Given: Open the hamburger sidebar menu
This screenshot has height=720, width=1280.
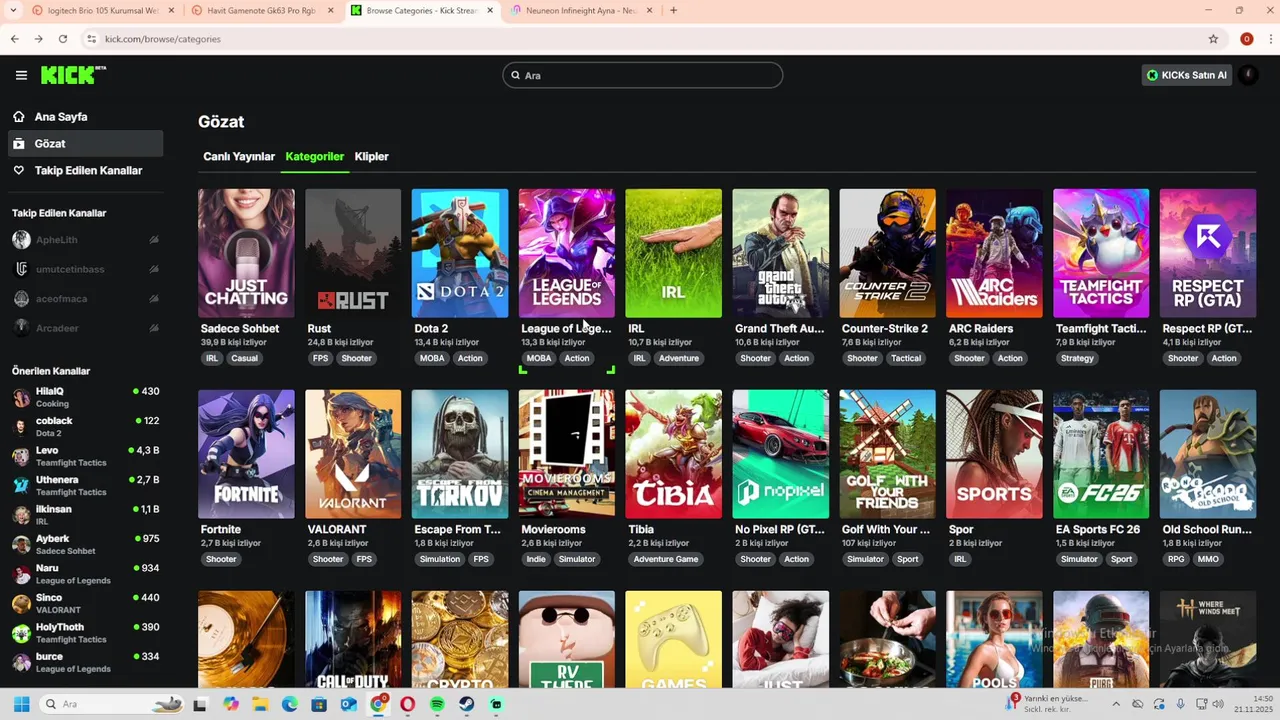Looking at the screenshot, I should coord(21,75).
